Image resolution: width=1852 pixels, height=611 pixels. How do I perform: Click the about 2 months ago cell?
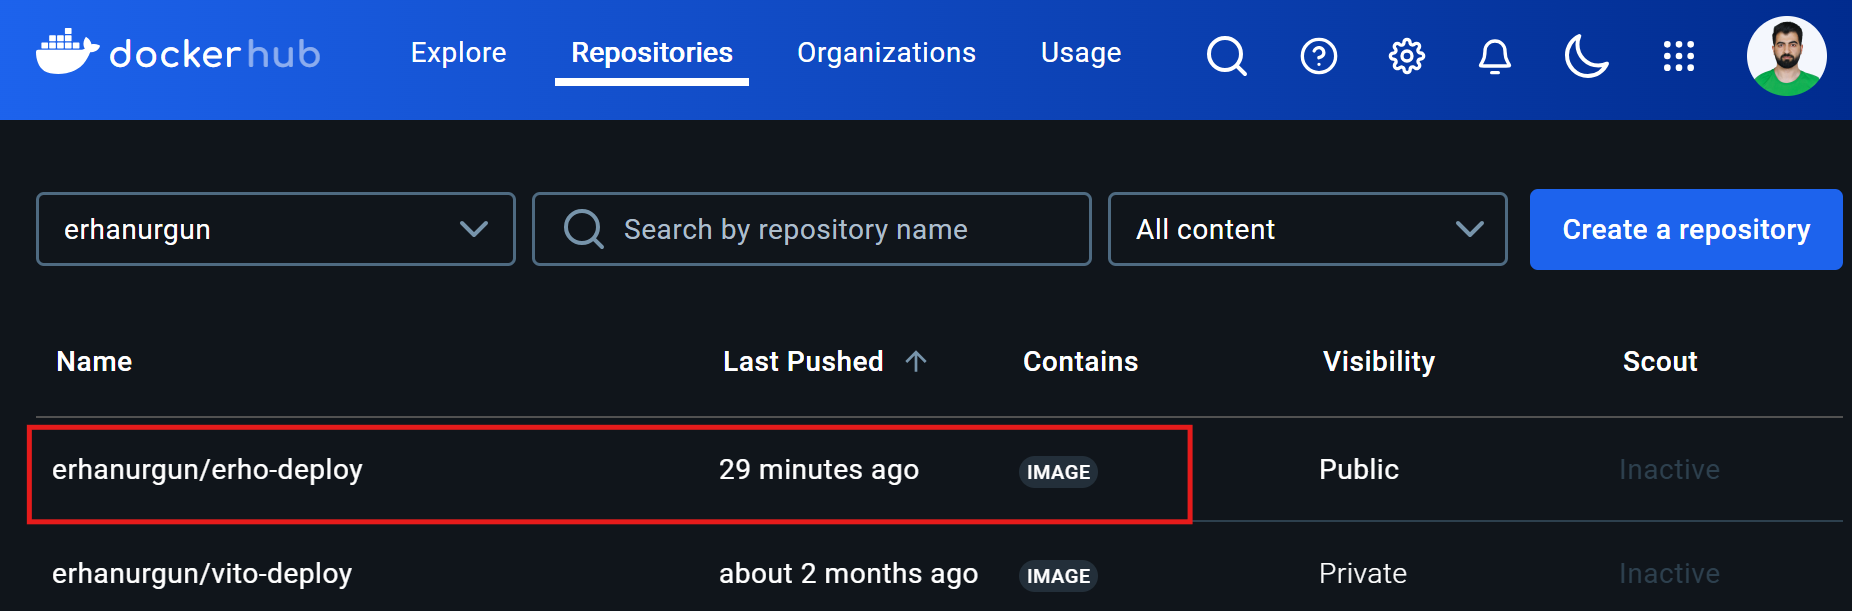coord(848,573)
